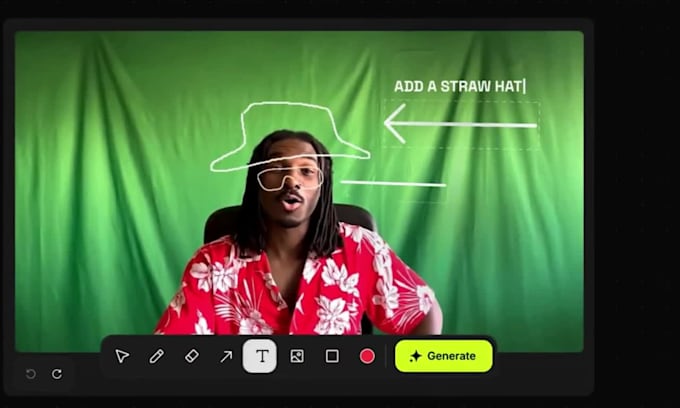Select the rectangle shape tool
The width and height of the screenshot is (680, 408).
pyautogui.click(x=332, y=356)
